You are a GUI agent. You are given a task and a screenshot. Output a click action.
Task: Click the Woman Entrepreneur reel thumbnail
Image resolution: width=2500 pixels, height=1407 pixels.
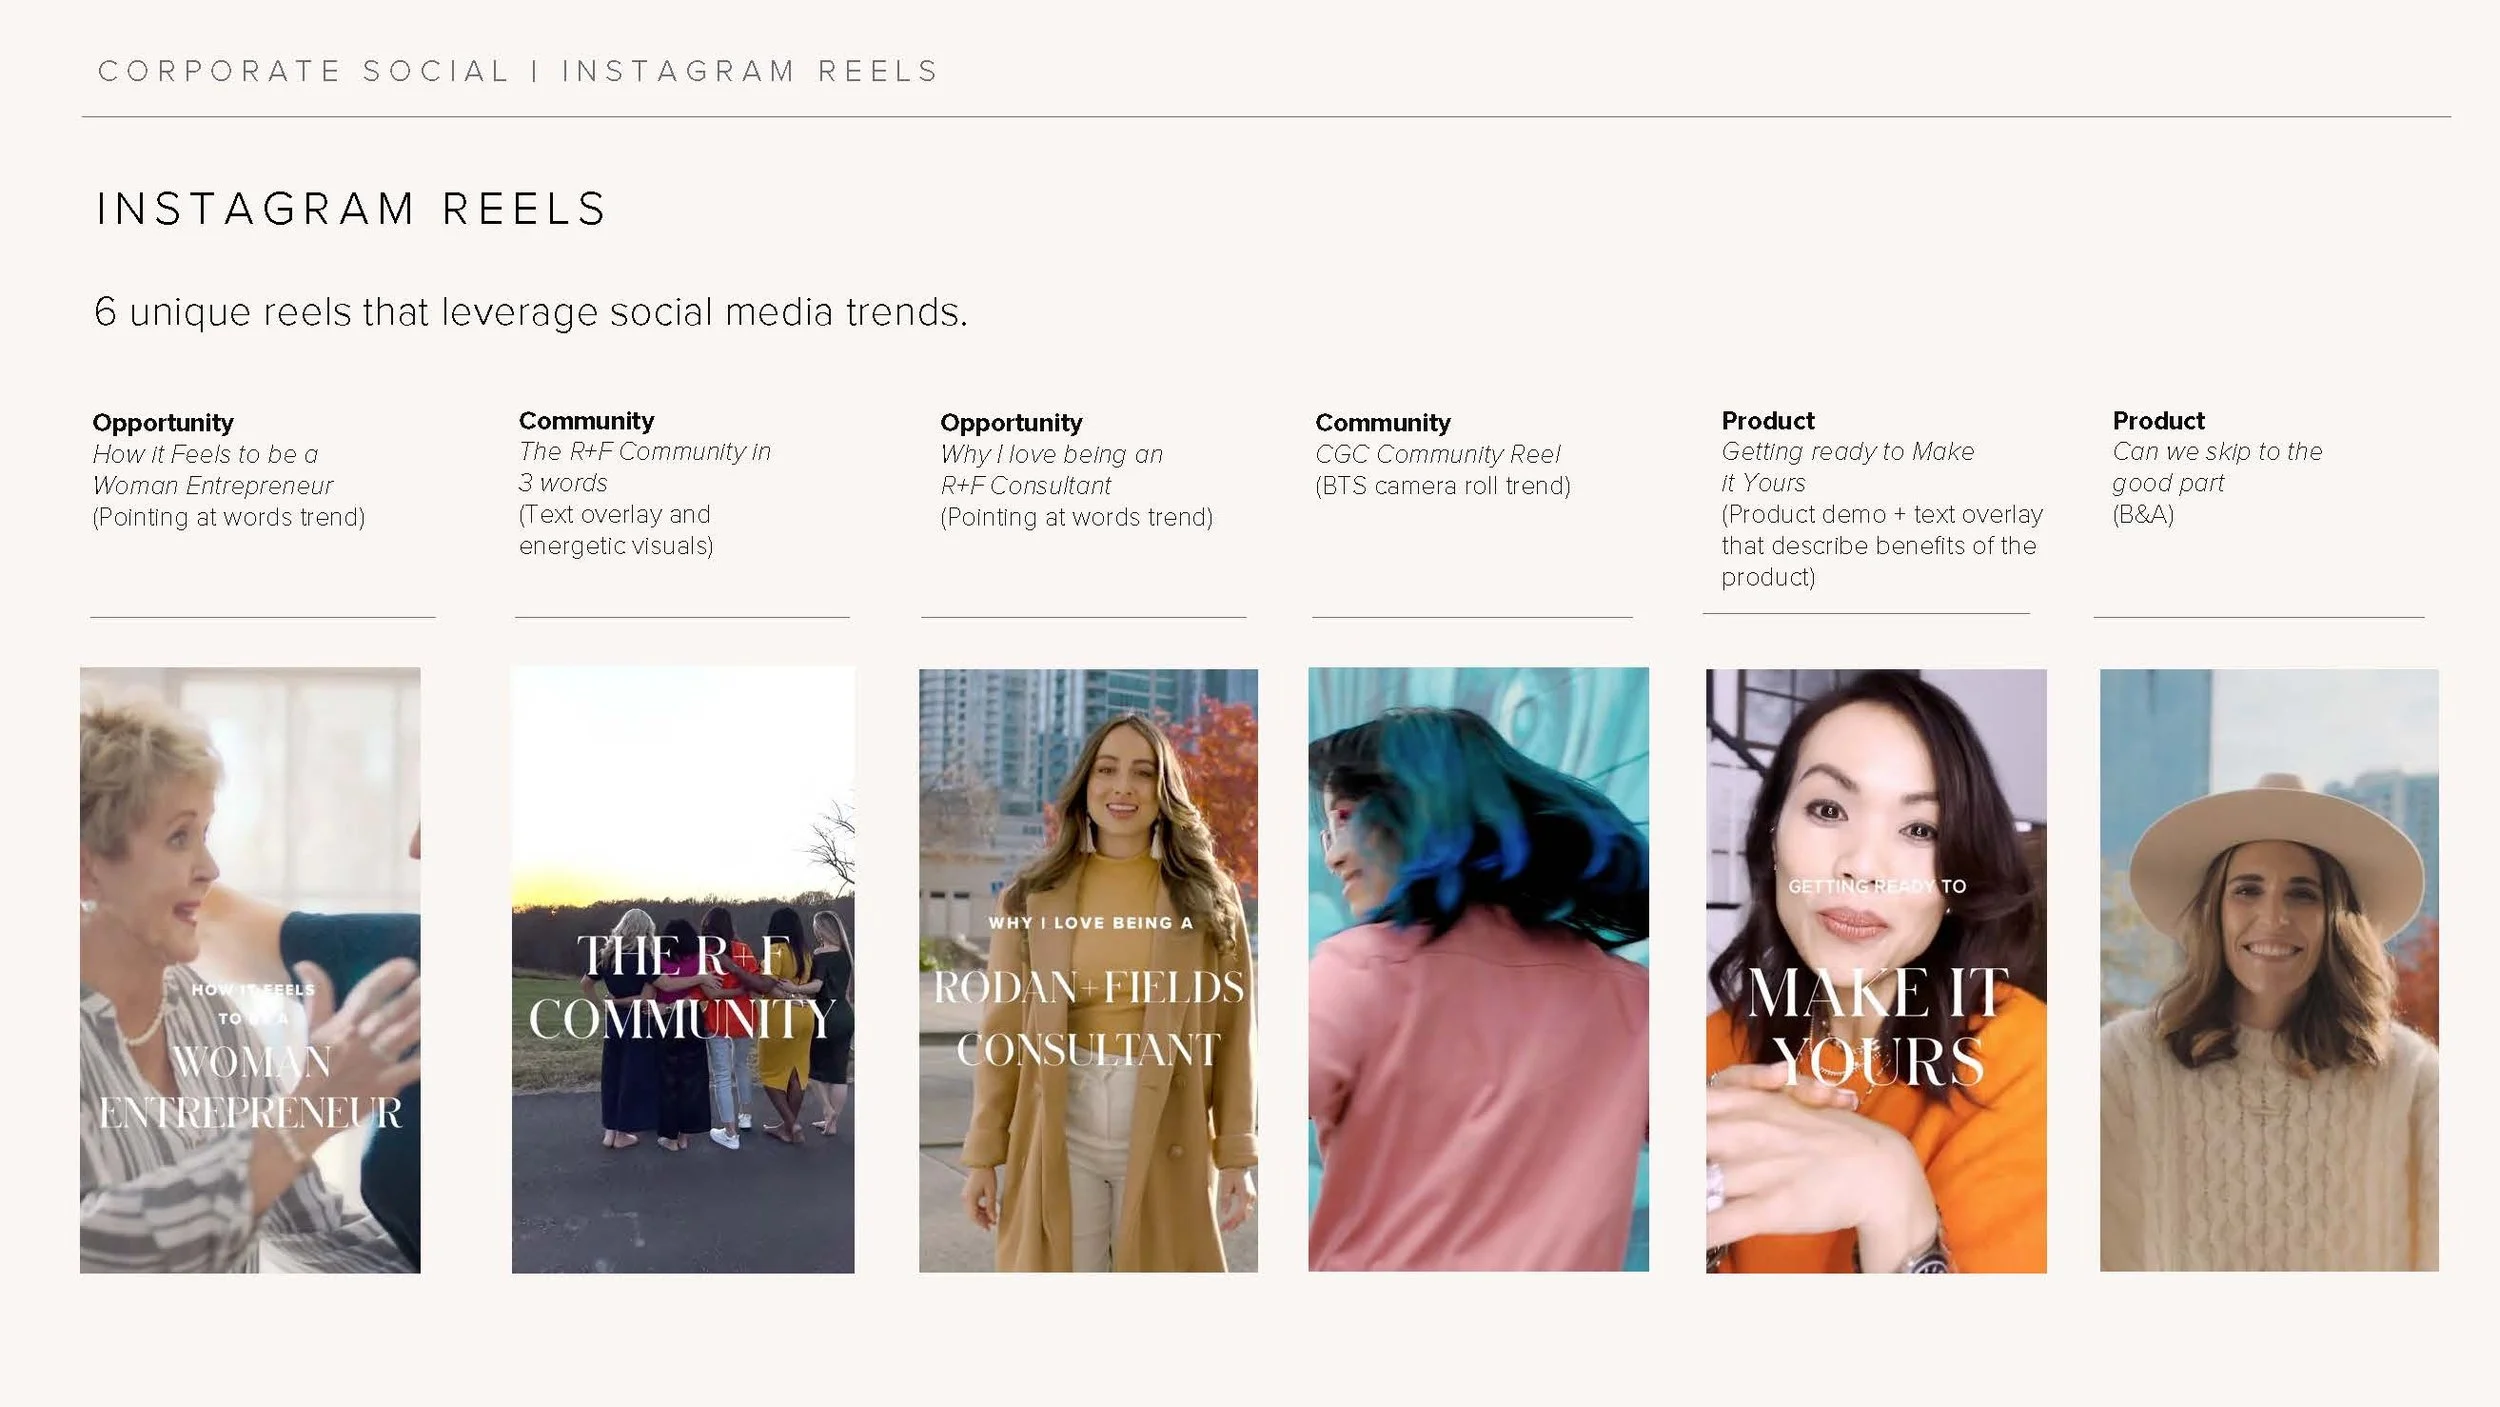(x=250, y=970)
